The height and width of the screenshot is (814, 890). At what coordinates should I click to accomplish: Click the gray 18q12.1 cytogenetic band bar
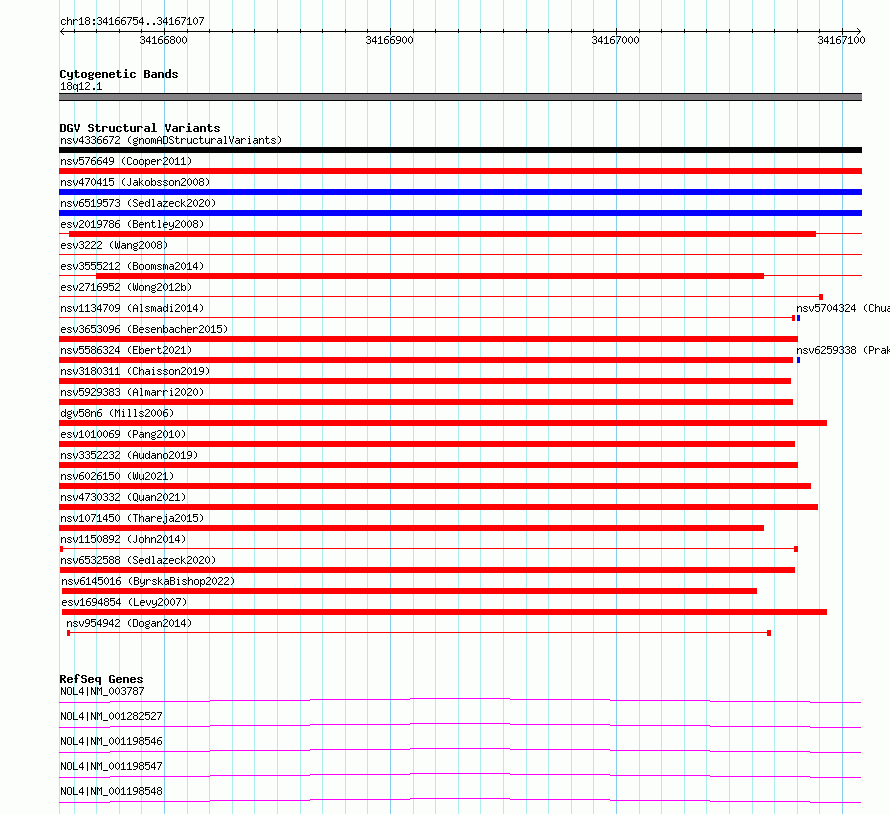pyautogui.click(x=460, y=97)
